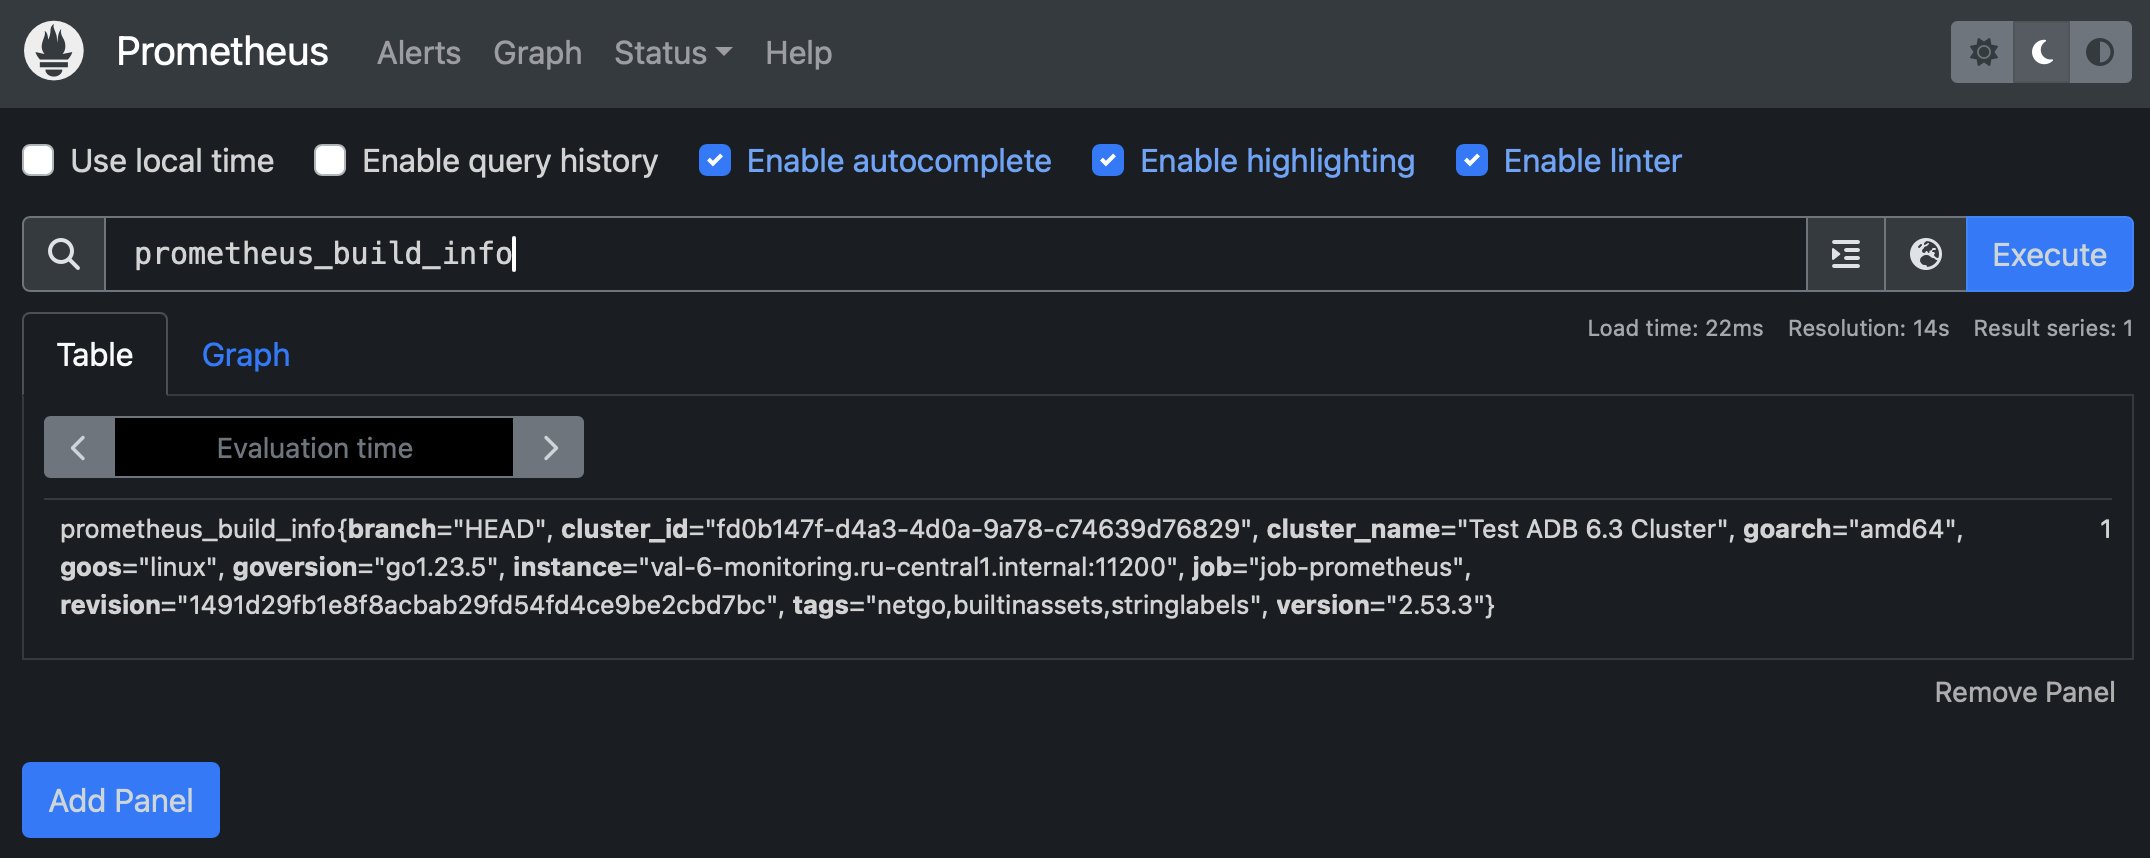Click the Use local time label

pos(172,160)
